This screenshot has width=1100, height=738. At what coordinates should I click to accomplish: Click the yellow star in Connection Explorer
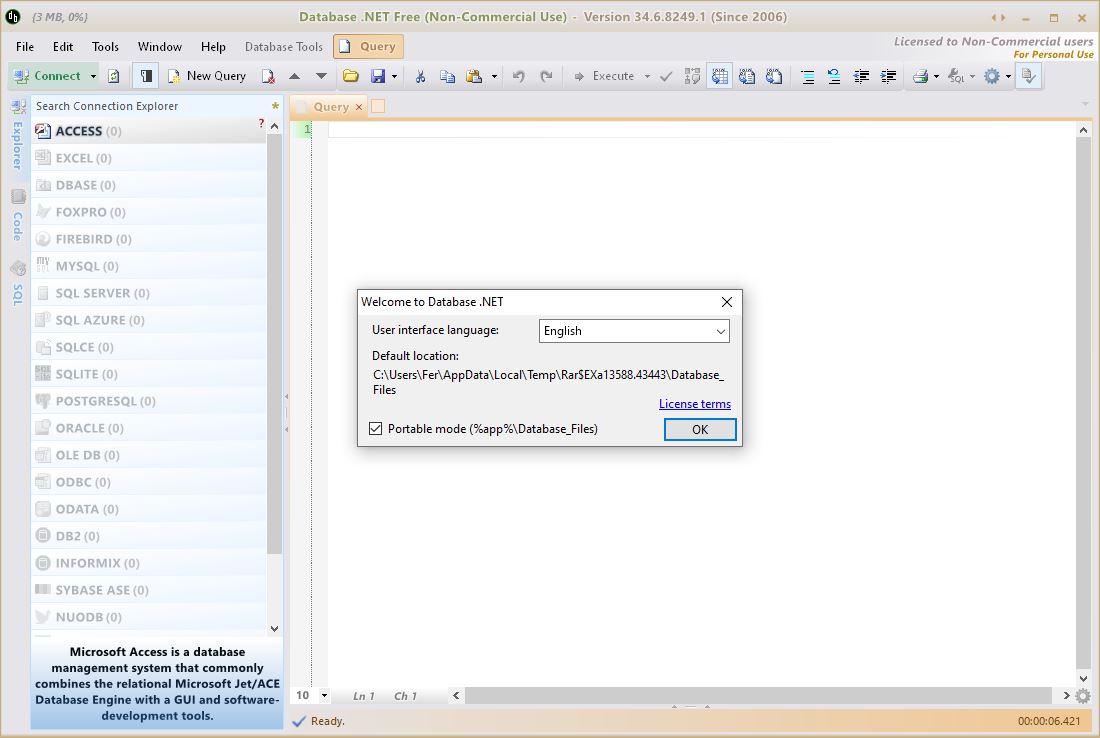pos(275,106)
